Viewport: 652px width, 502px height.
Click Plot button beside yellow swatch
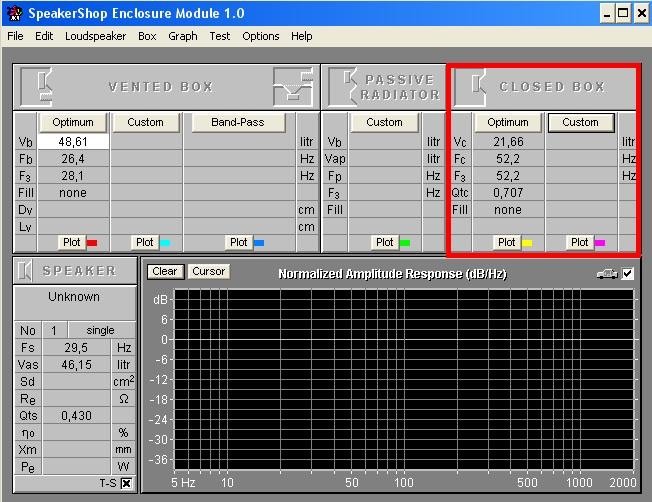[x=506, y=242]
